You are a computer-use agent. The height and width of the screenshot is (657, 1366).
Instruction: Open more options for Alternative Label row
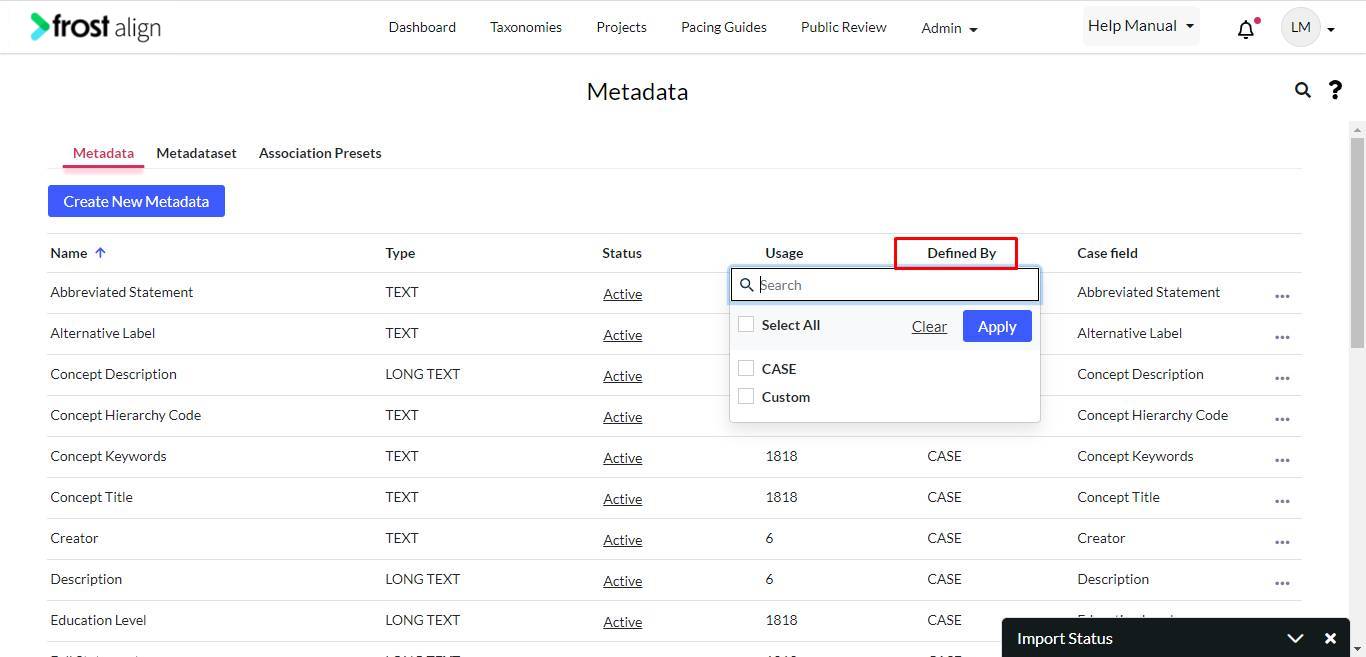pyautogui.click(x=1282, y=337)
